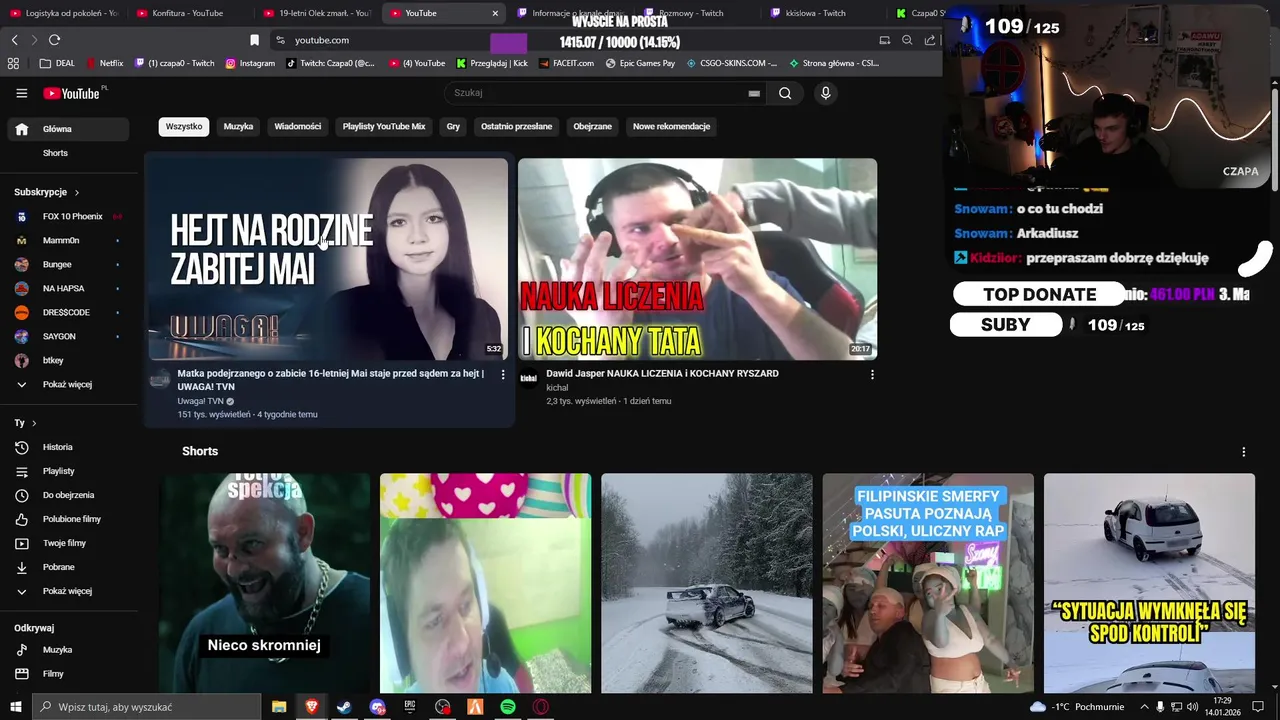The height and width of the screenshot is (720, 1280).
Task: Open the YouTube hamburger guide menu
Action: click(x=21, y=93)
